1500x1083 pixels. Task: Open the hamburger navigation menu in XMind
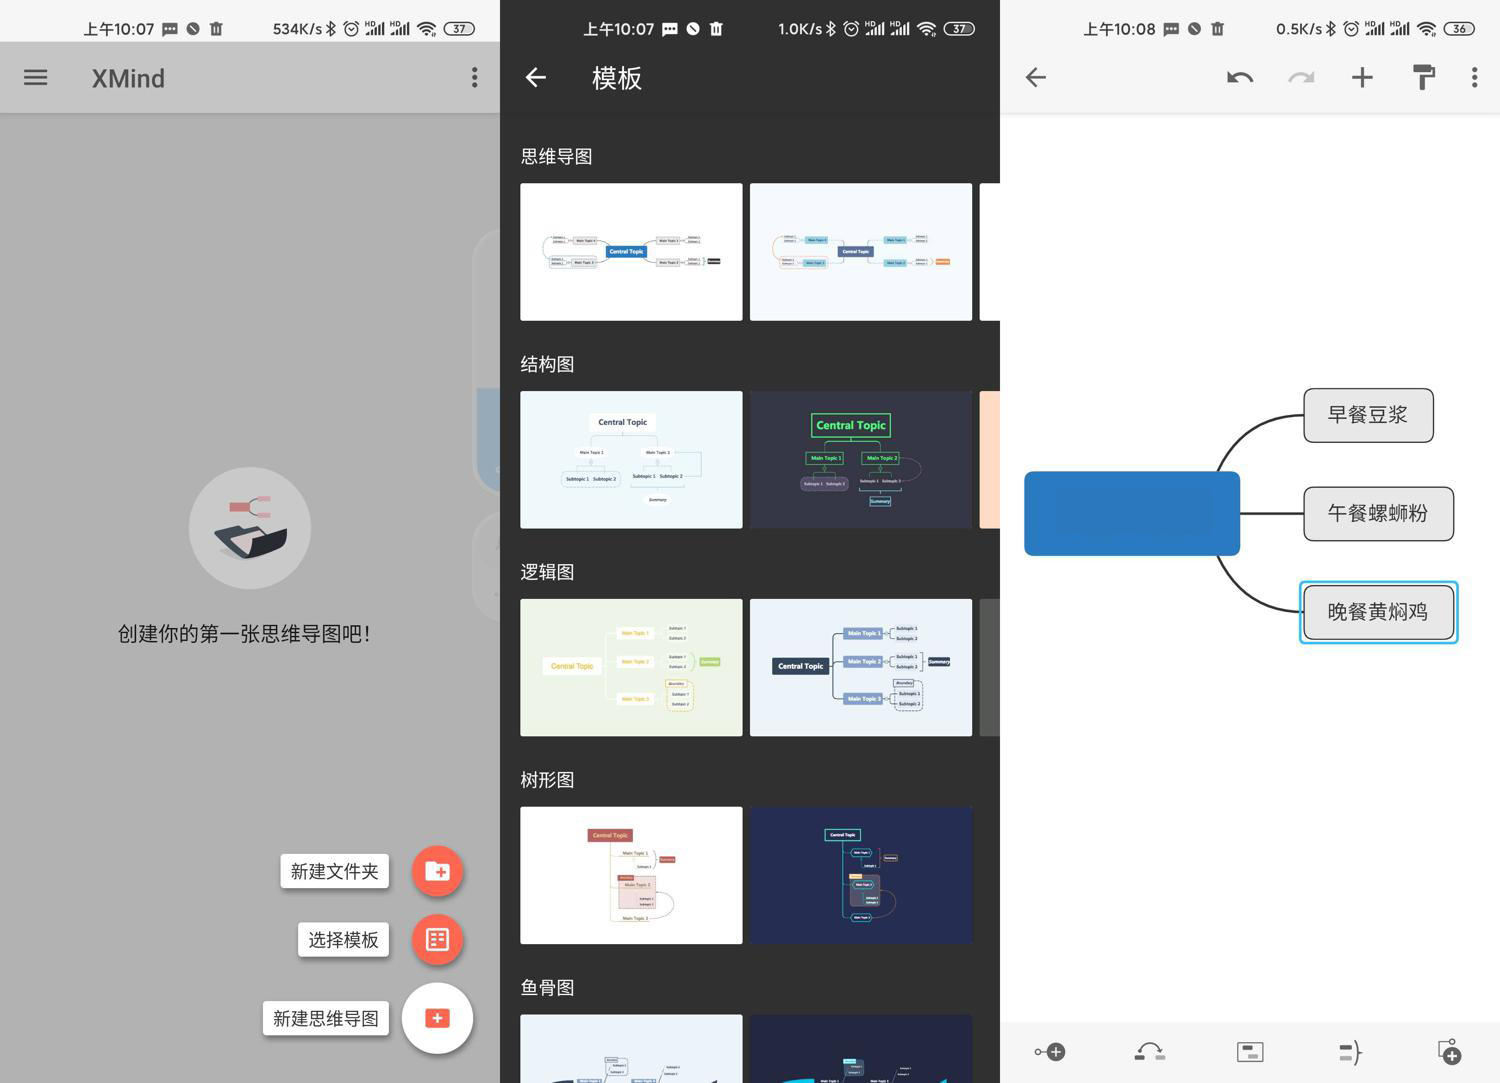click(x=35, y=77)
